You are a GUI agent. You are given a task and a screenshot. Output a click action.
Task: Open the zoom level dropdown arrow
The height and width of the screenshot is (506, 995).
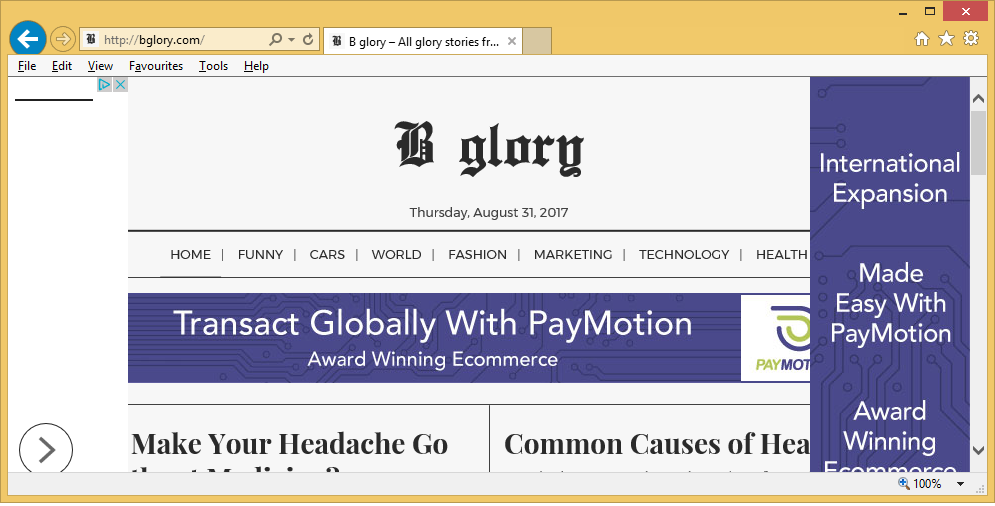tap(960, 484)
